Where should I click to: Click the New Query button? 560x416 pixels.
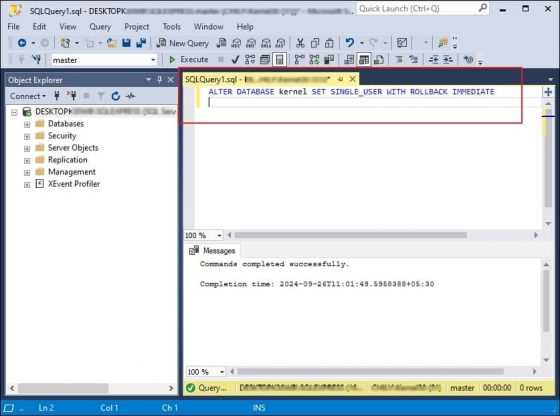pyautogui.click(x=183, y=43)
